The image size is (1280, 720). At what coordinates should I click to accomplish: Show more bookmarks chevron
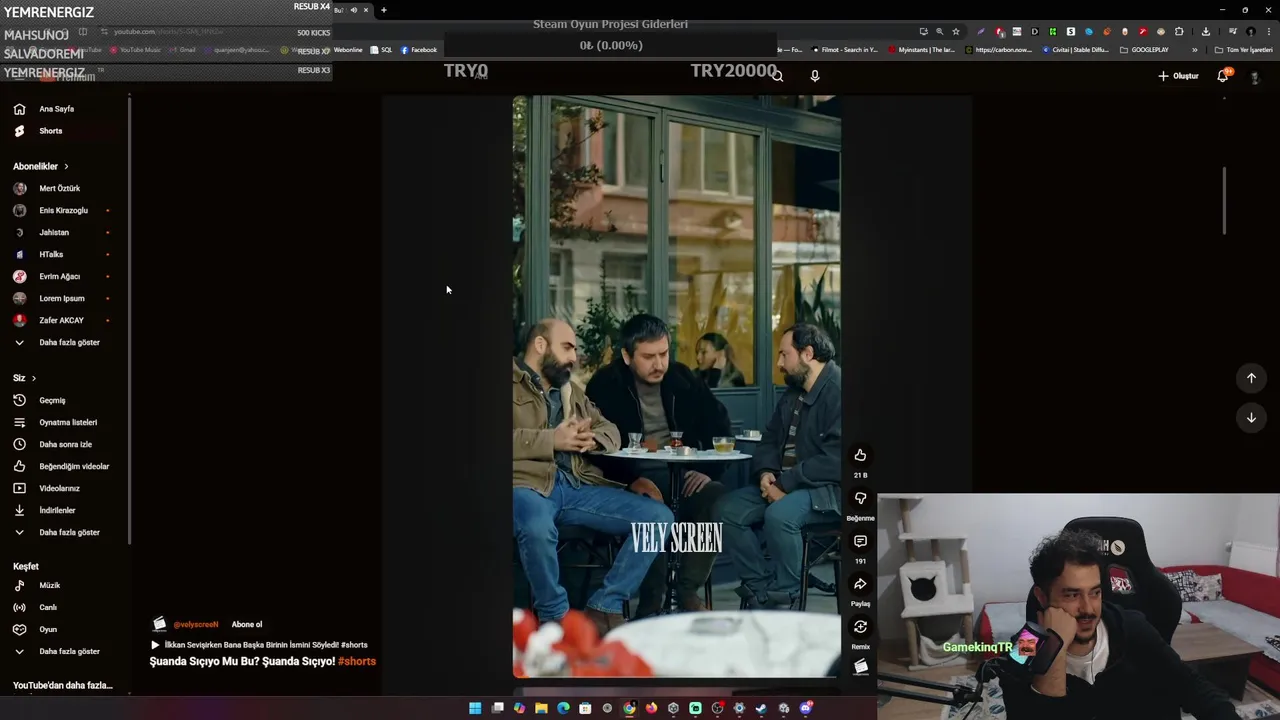click(x=1195, y=50)
